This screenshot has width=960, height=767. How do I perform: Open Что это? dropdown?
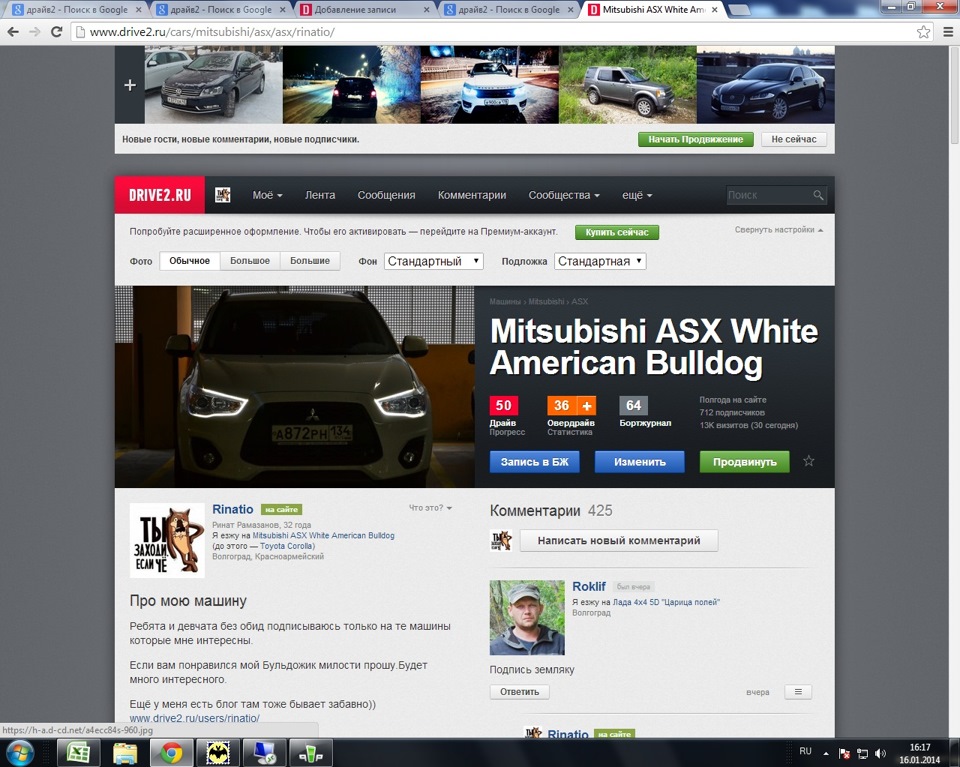point(430,508)
